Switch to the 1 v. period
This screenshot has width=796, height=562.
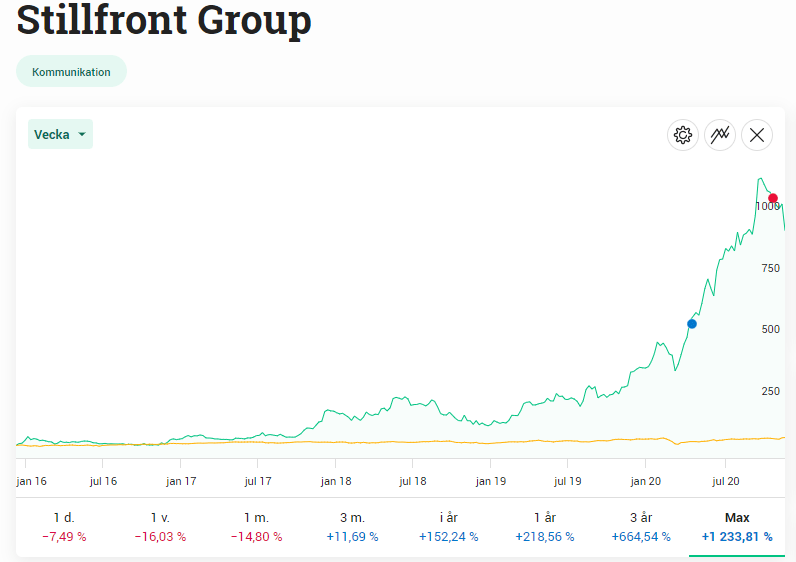pos(160,527)
